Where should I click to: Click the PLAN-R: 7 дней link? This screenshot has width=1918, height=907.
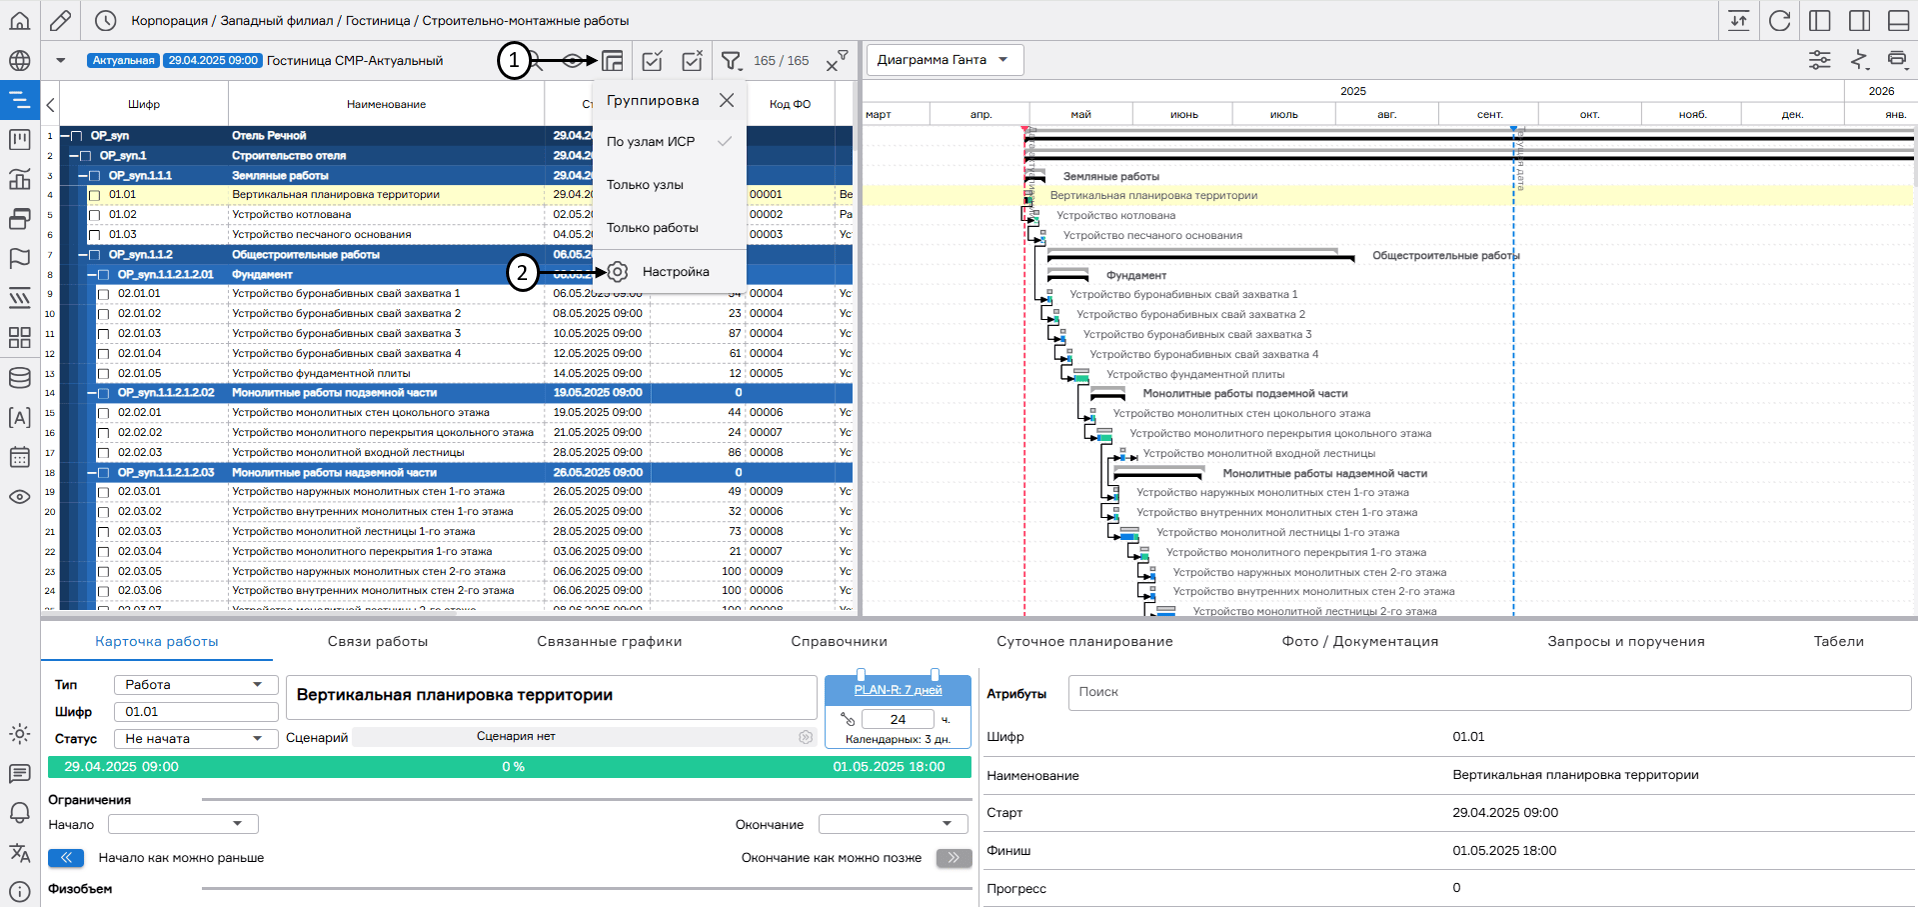pyautogui.click(x=897, y=690)
